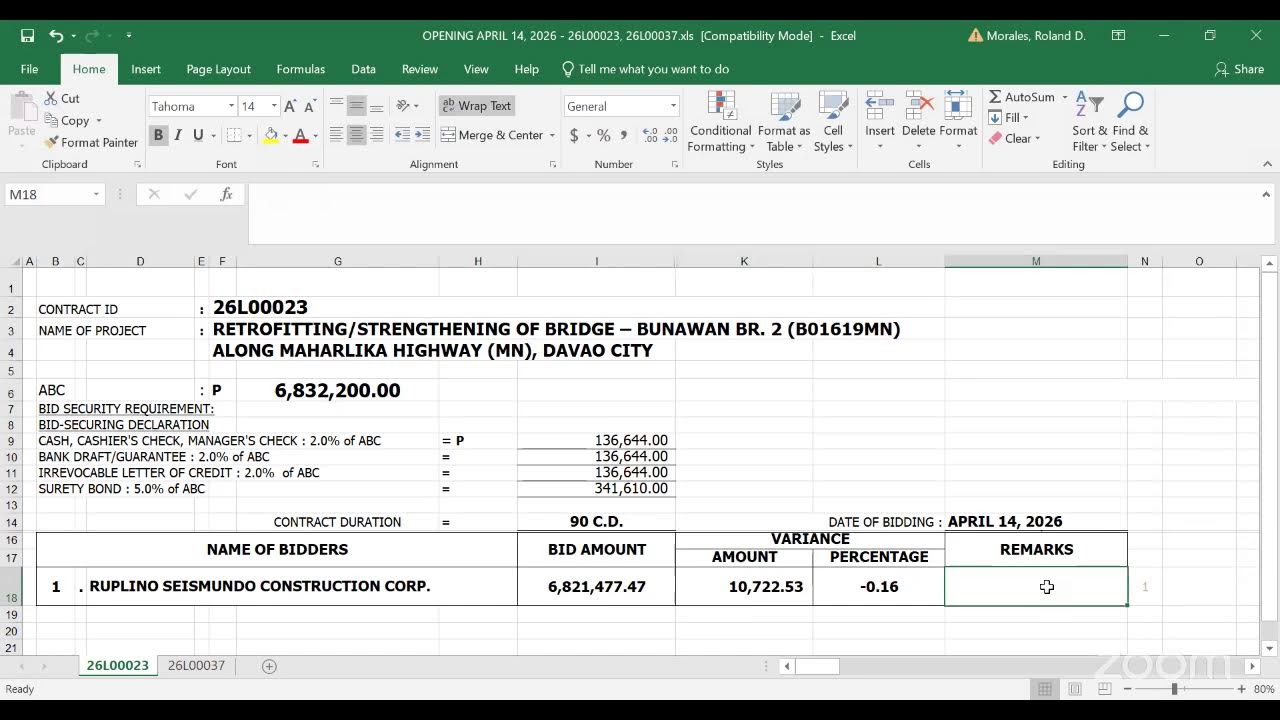Image resolution: width=1280 pixels, height=720 pixels.
Task: Open the Name Box dropdown arrow
Action: pyautogui.click(x=96, y=194)
